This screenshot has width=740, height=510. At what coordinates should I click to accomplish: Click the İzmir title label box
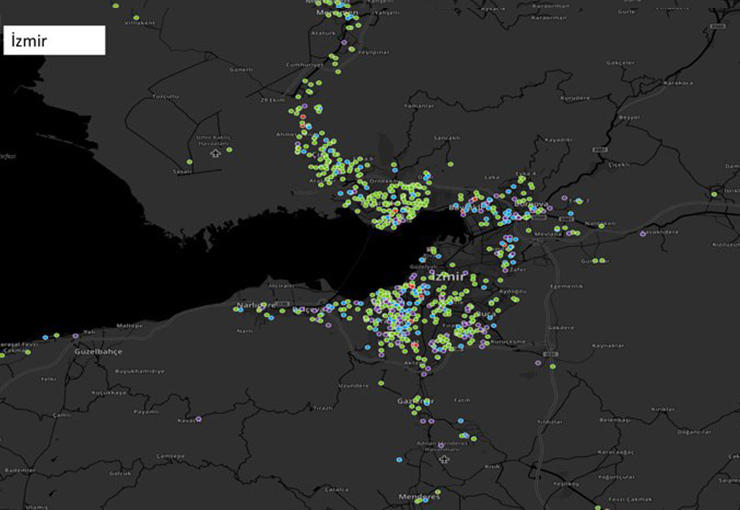pyautogui.click(x=54, y=40)
